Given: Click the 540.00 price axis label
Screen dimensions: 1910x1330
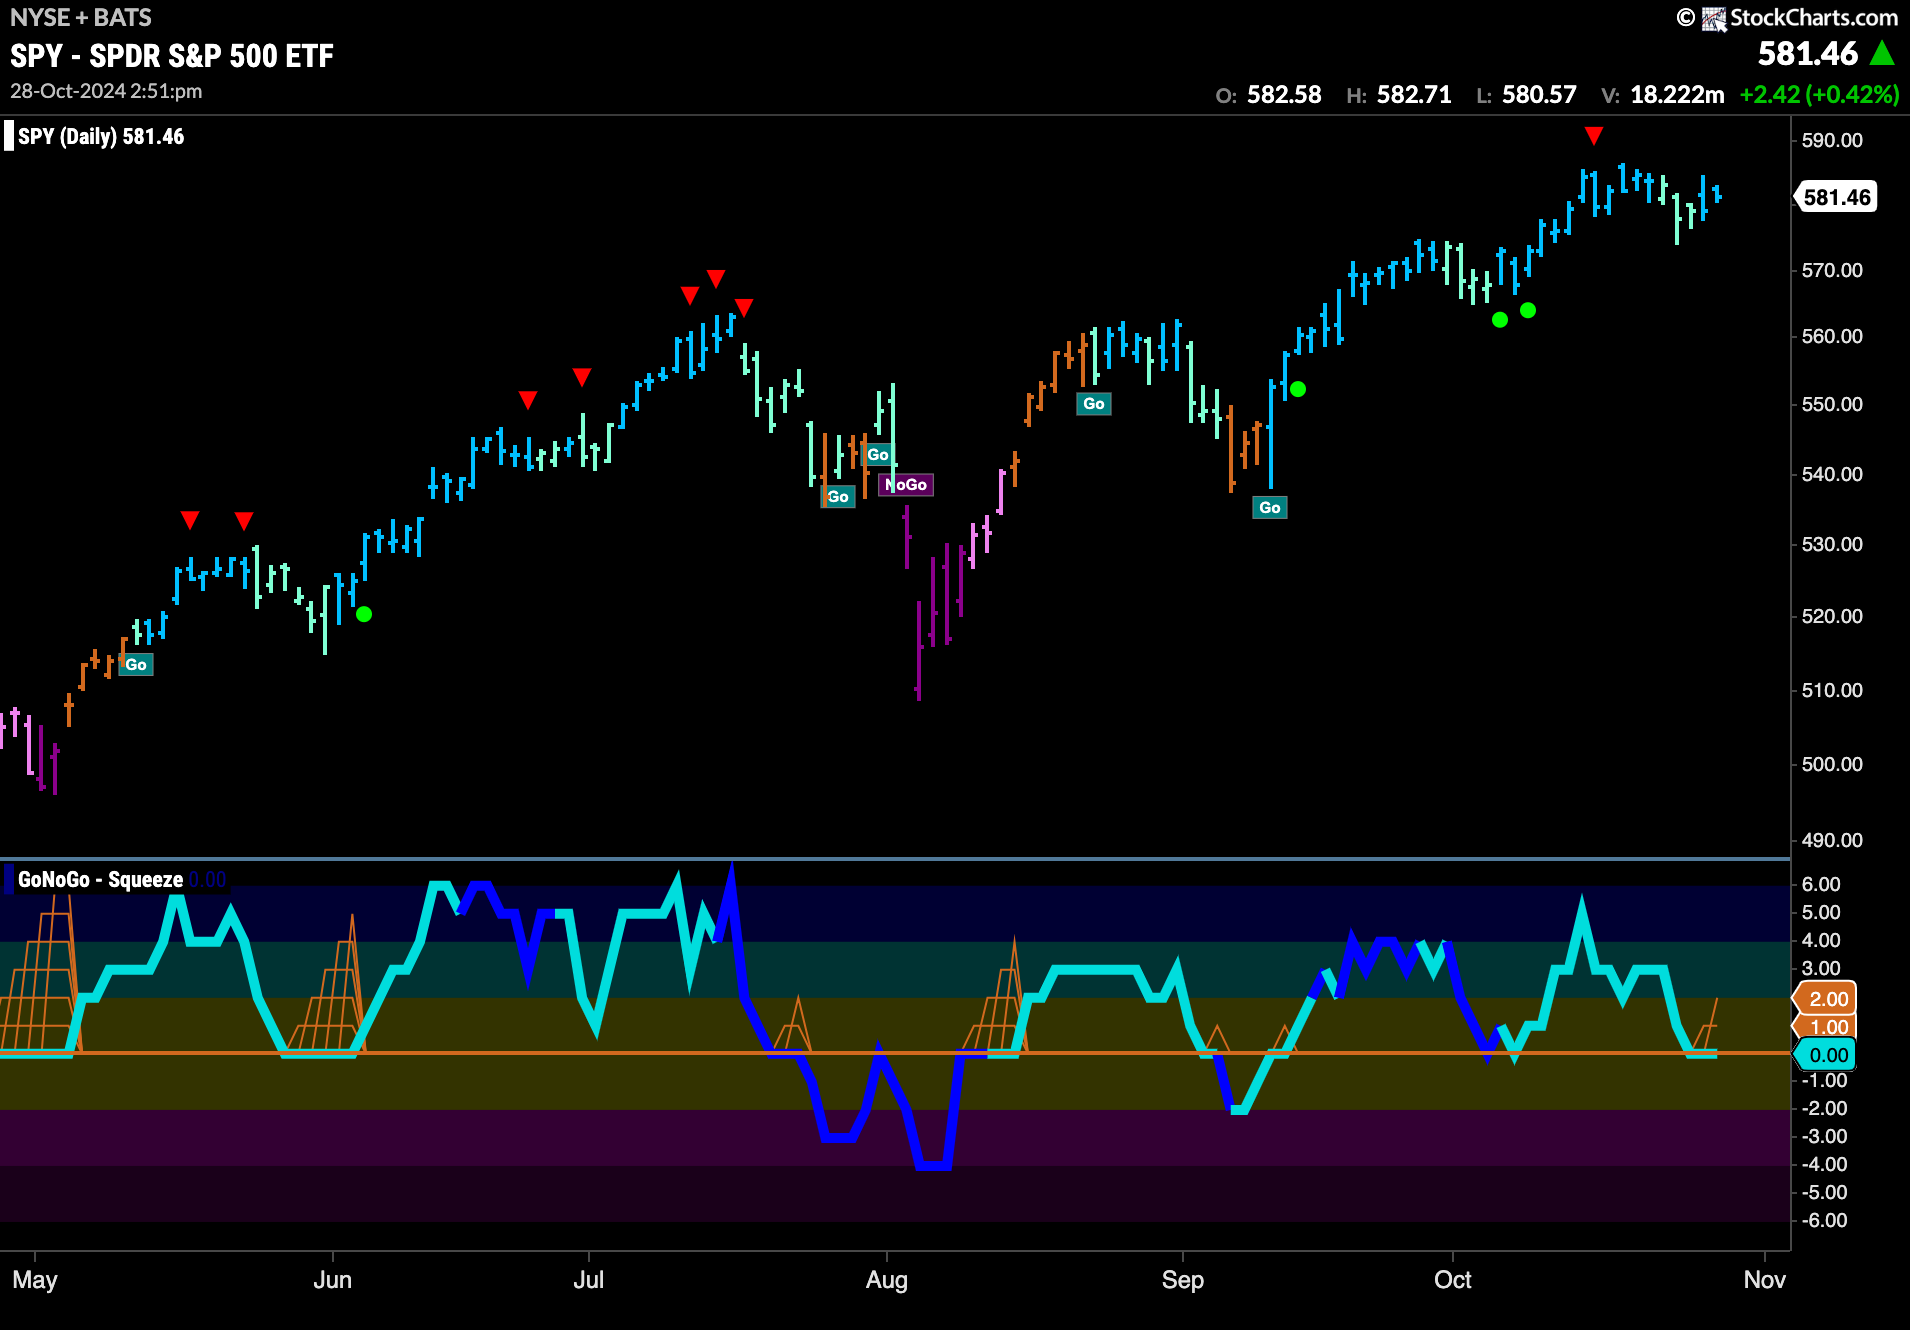Looking at the screenshot, I should (x=1832, y=474).
